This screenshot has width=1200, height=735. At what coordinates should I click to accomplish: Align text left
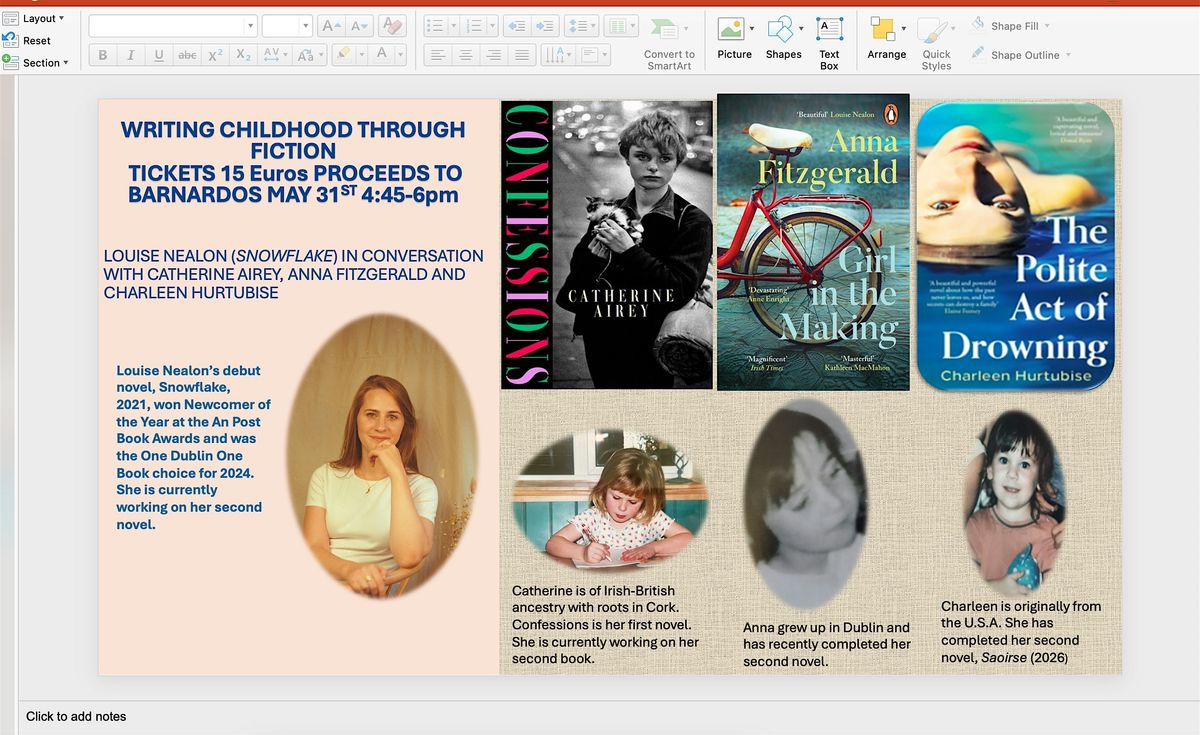point(438,56)
